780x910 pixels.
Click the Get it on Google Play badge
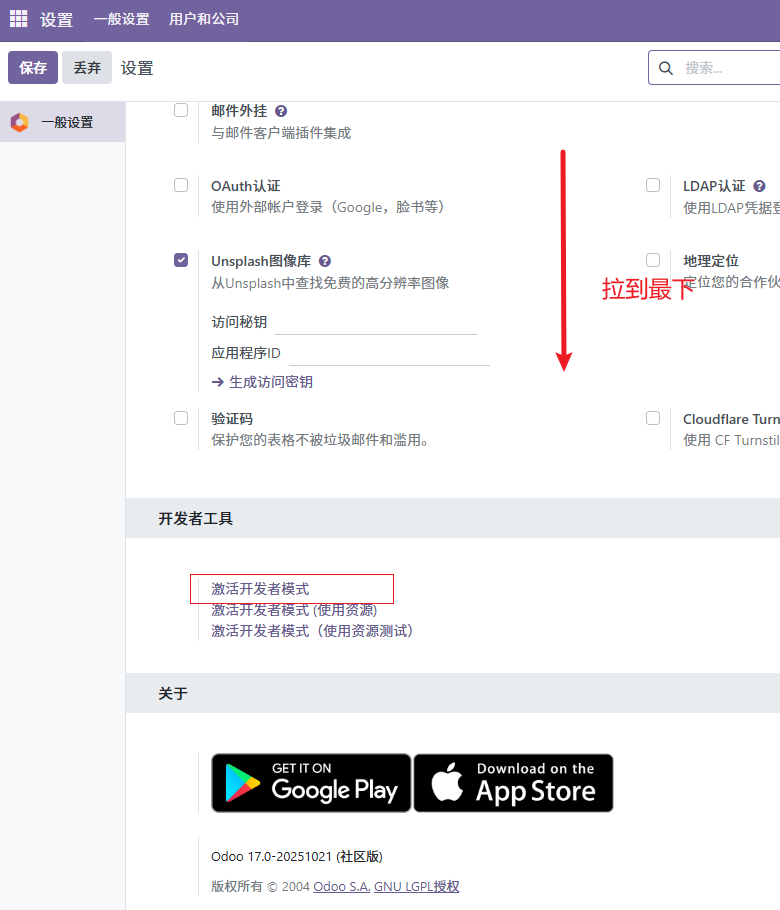(311, 783)
